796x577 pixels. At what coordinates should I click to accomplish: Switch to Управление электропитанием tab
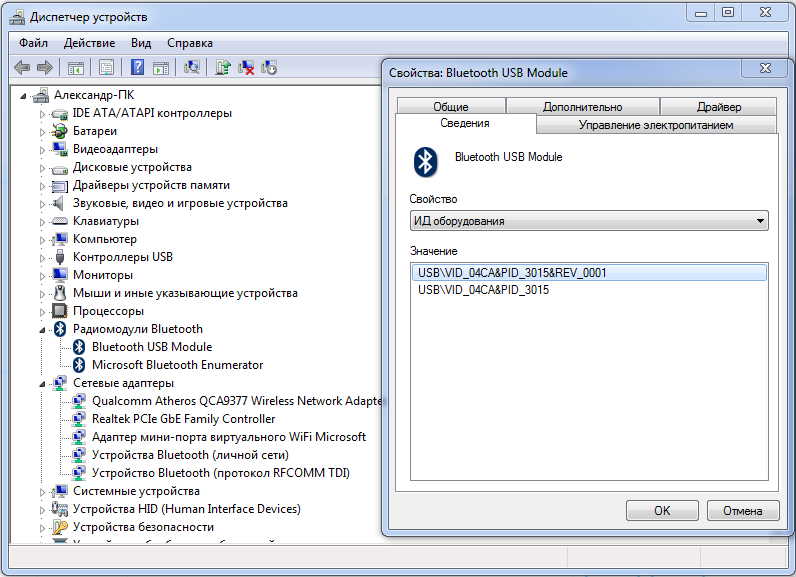pos(656,125)
